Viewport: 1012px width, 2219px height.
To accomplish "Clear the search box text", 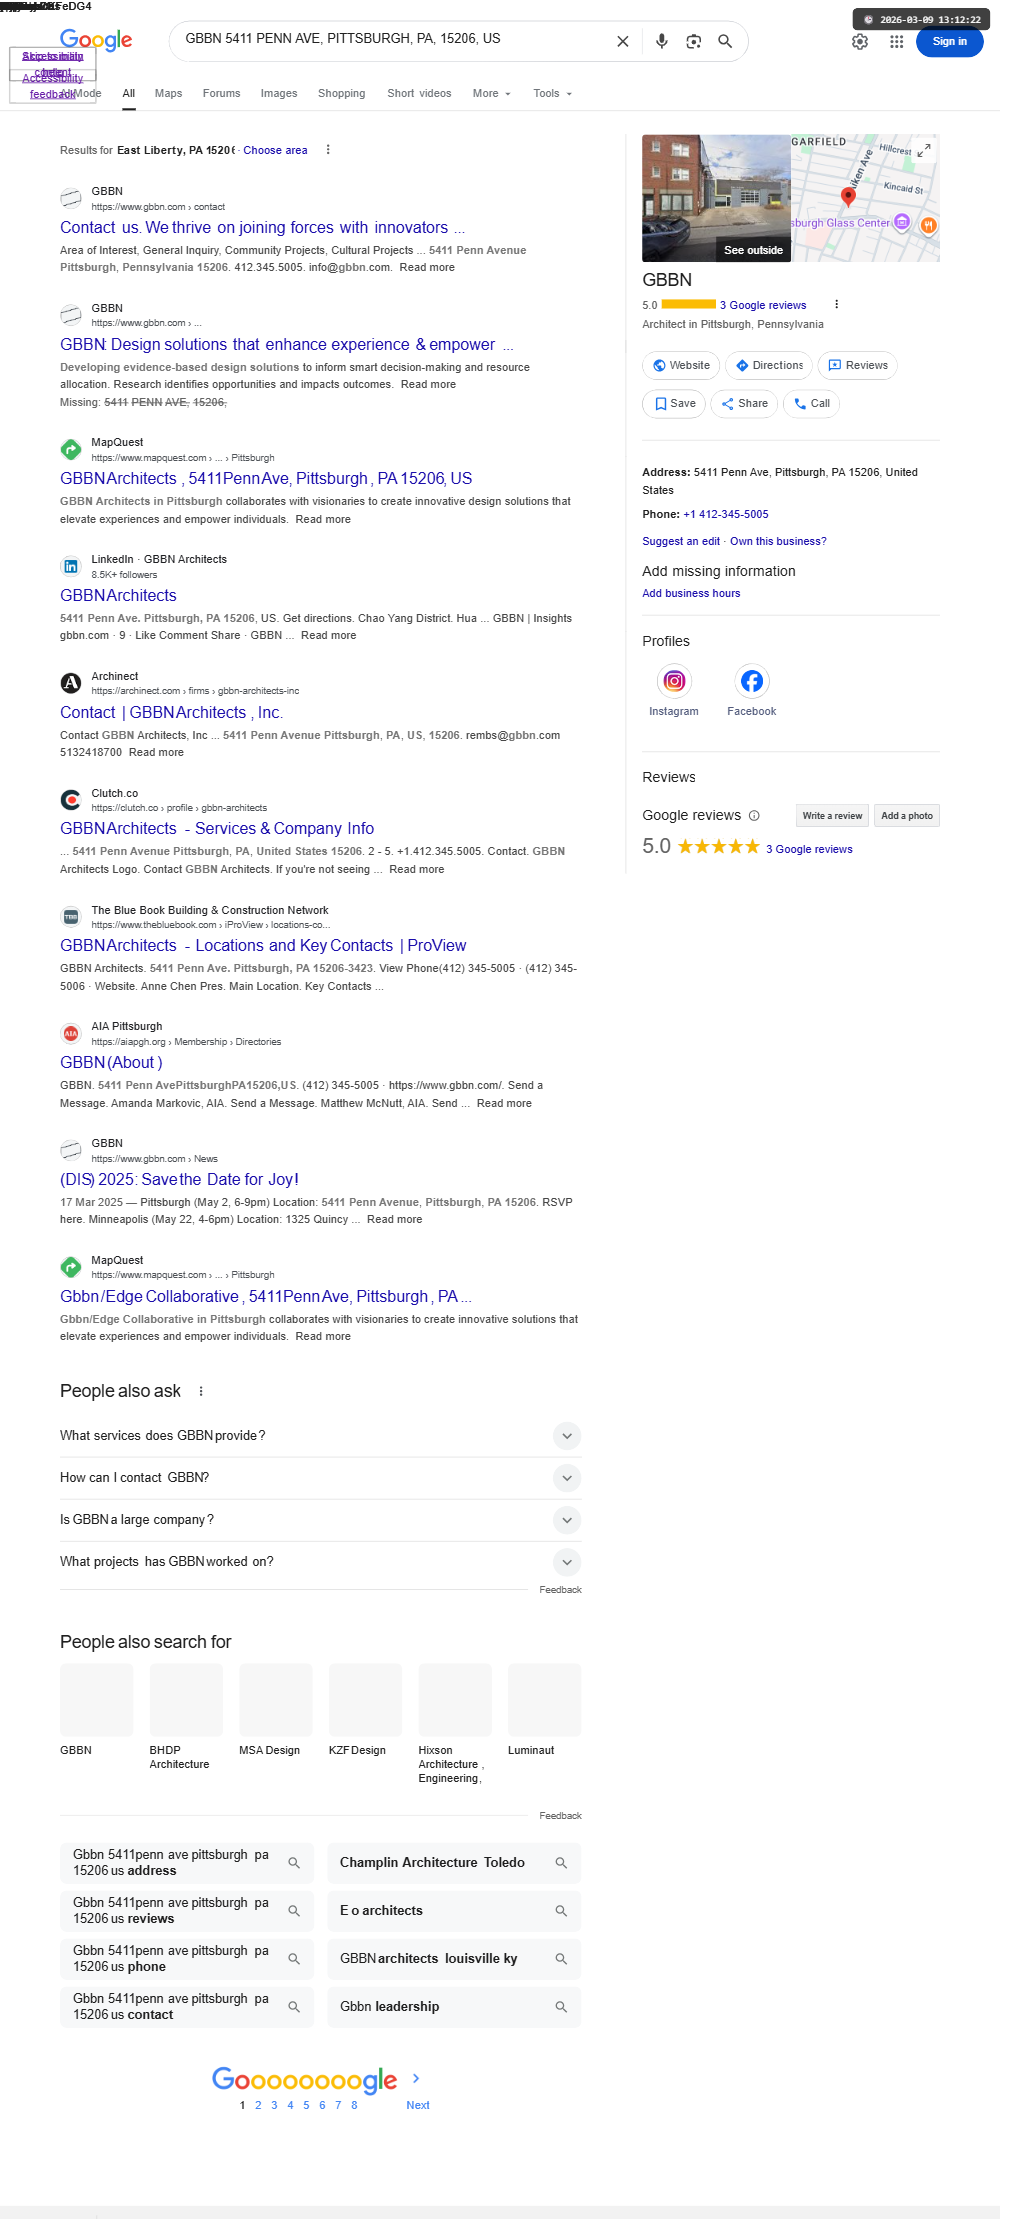I will (x=622, y=41).
